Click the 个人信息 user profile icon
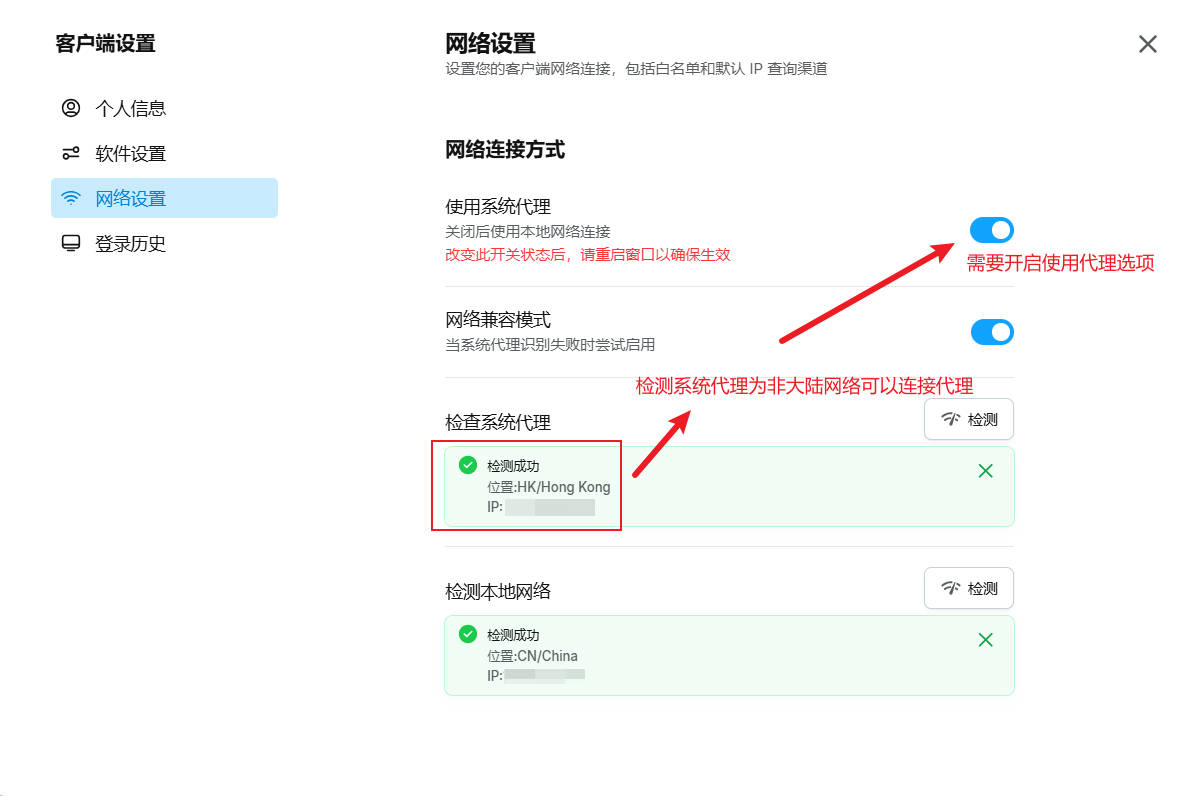Image resolution: width=1186 pixels, height=796 pixels. 71,108
